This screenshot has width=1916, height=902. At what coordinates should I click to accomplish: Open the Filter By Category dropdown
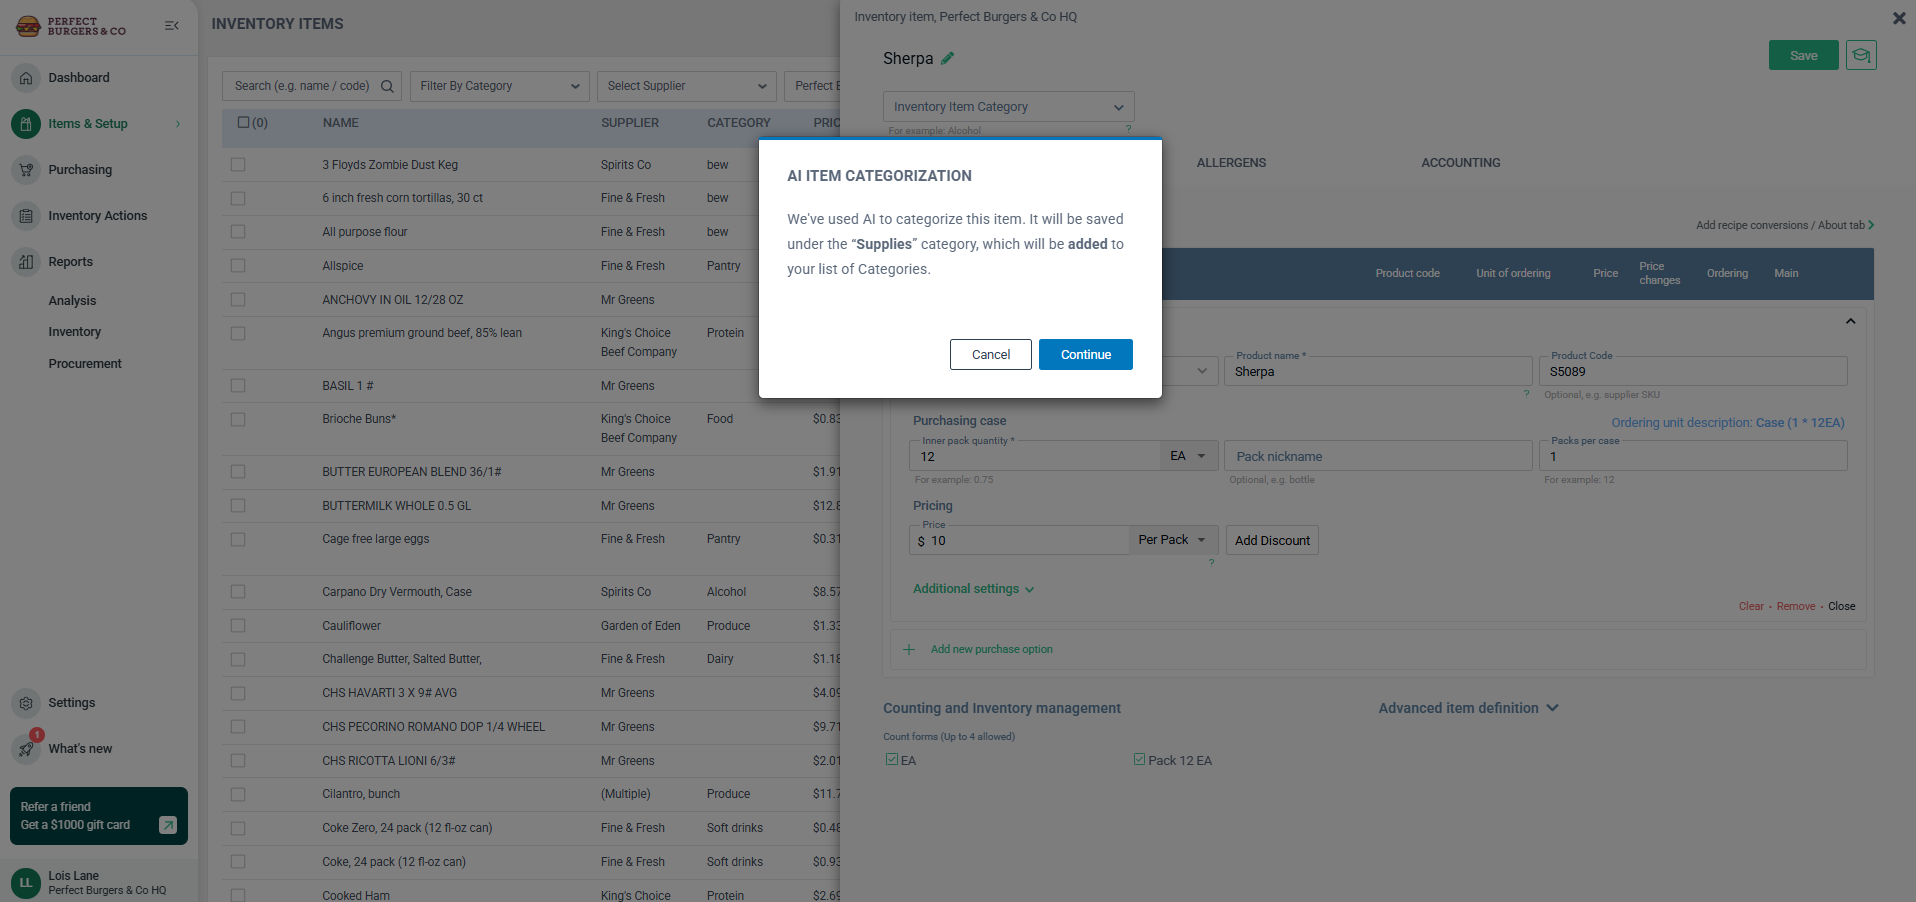point(499,86)
